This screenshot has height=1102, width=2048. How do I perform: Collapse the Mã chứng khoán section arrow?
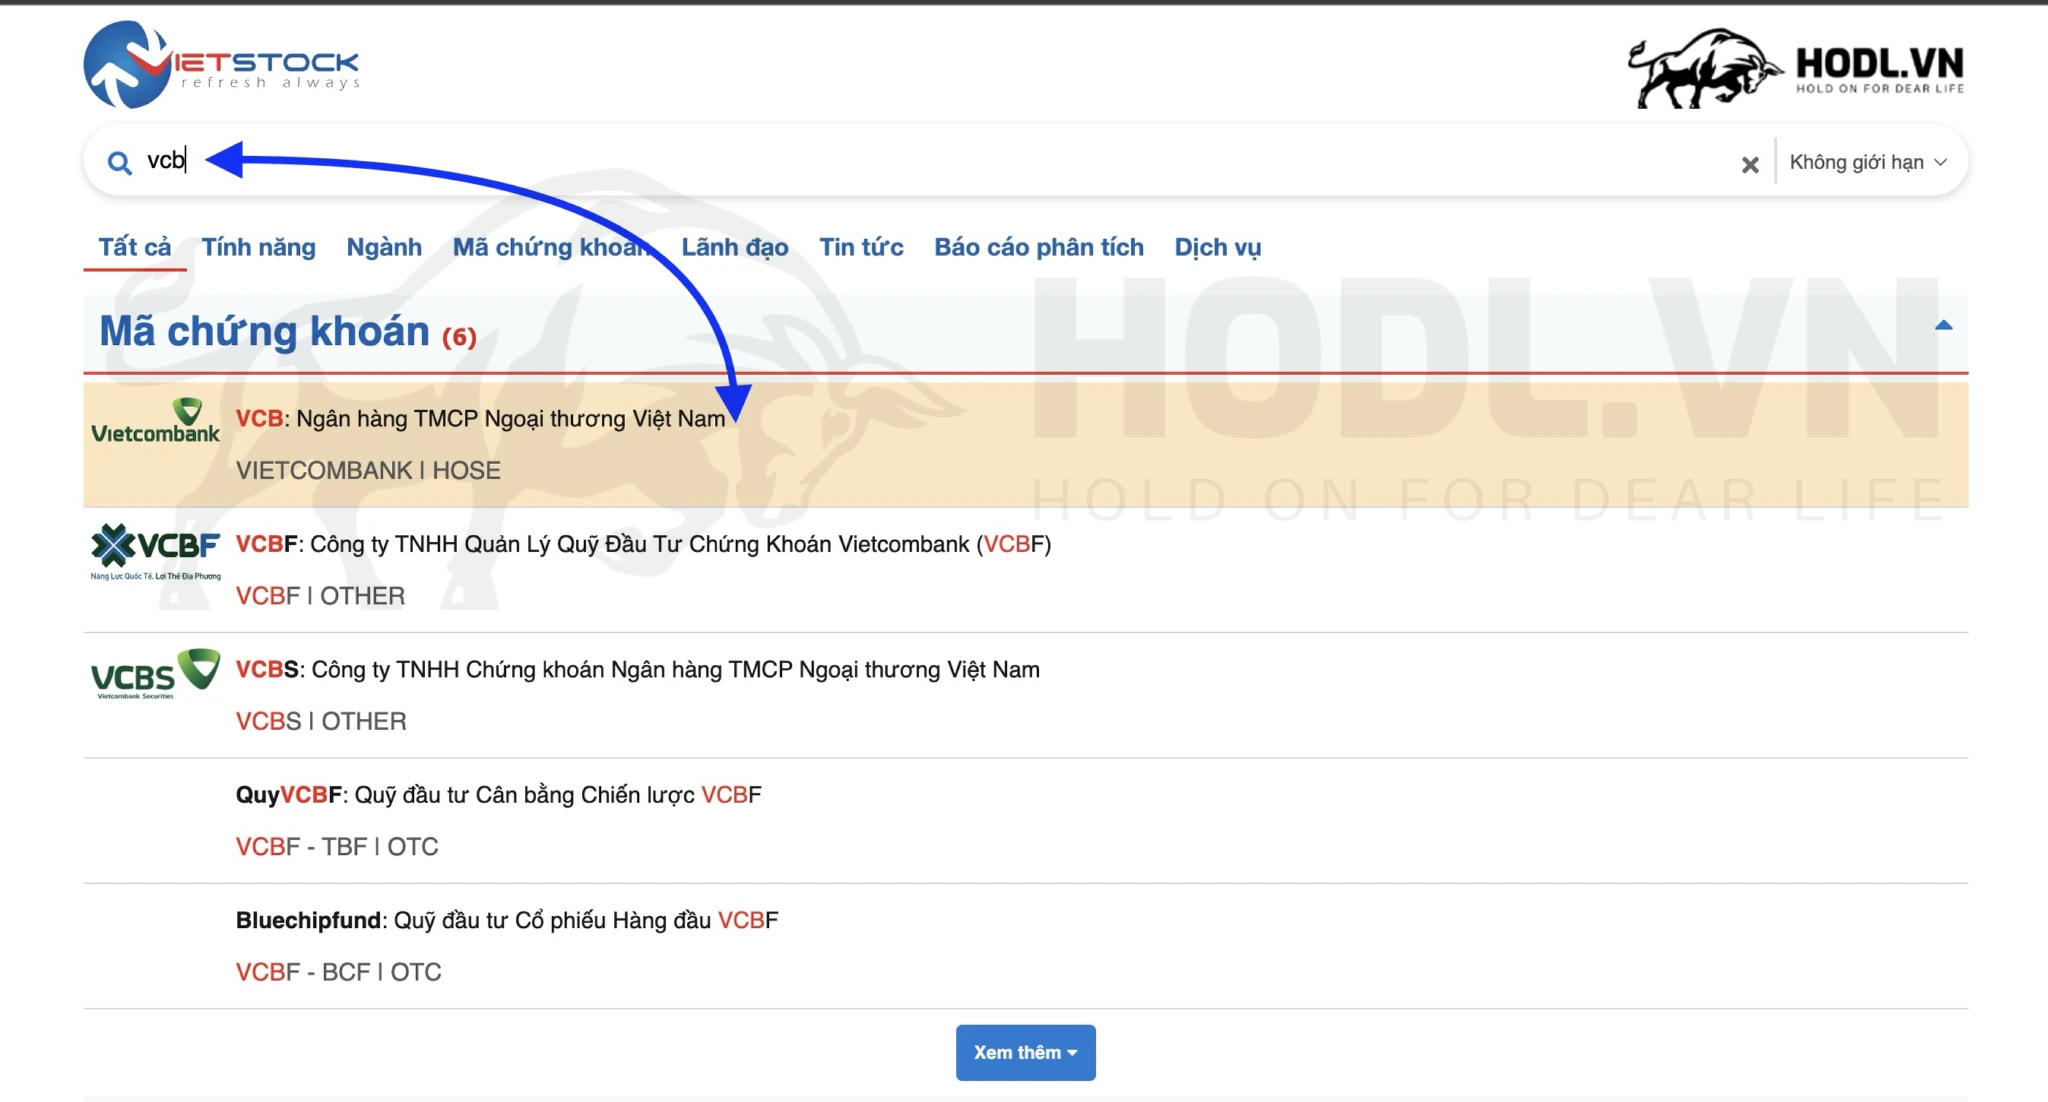1943,325
